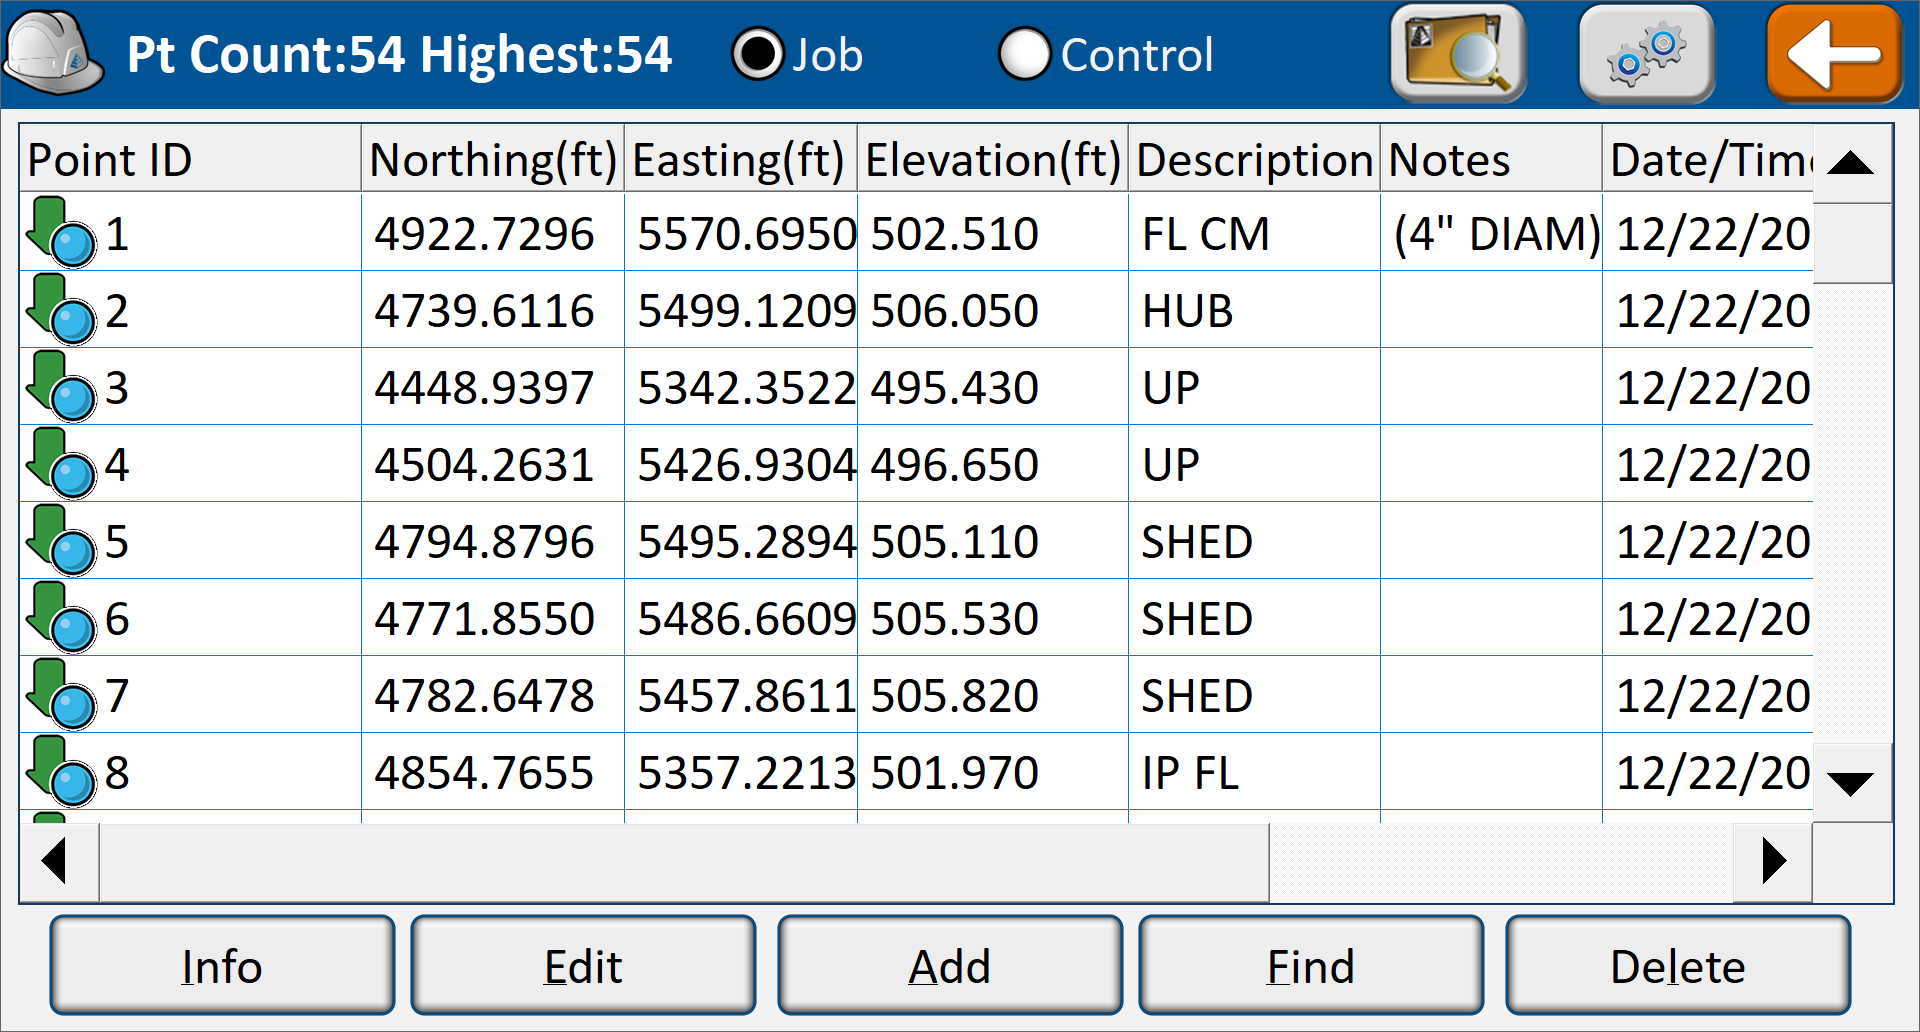Click the table scroll up arrow
This screenshot has width=1920, height=1032.
click(x=1851, y=163)
